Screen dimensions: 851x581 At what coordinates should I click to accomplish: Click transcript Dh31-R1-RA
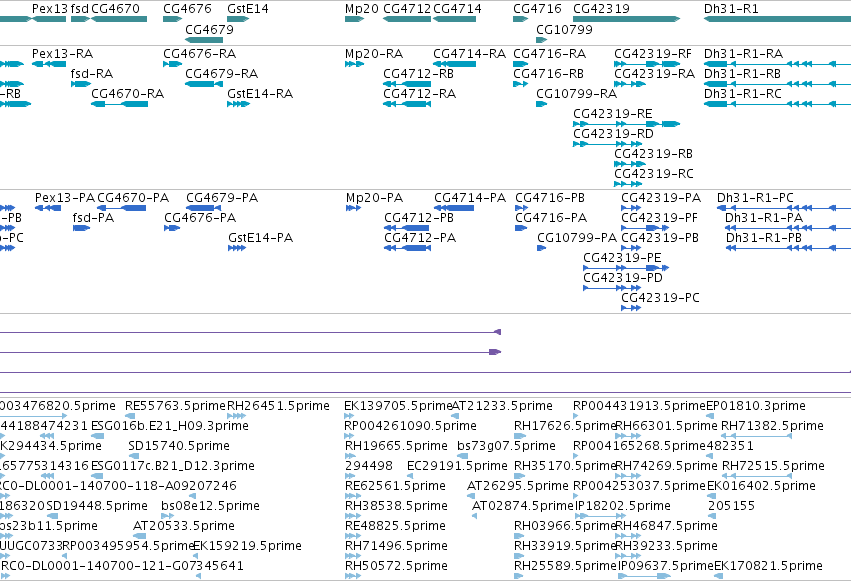(x=777, y=64)
